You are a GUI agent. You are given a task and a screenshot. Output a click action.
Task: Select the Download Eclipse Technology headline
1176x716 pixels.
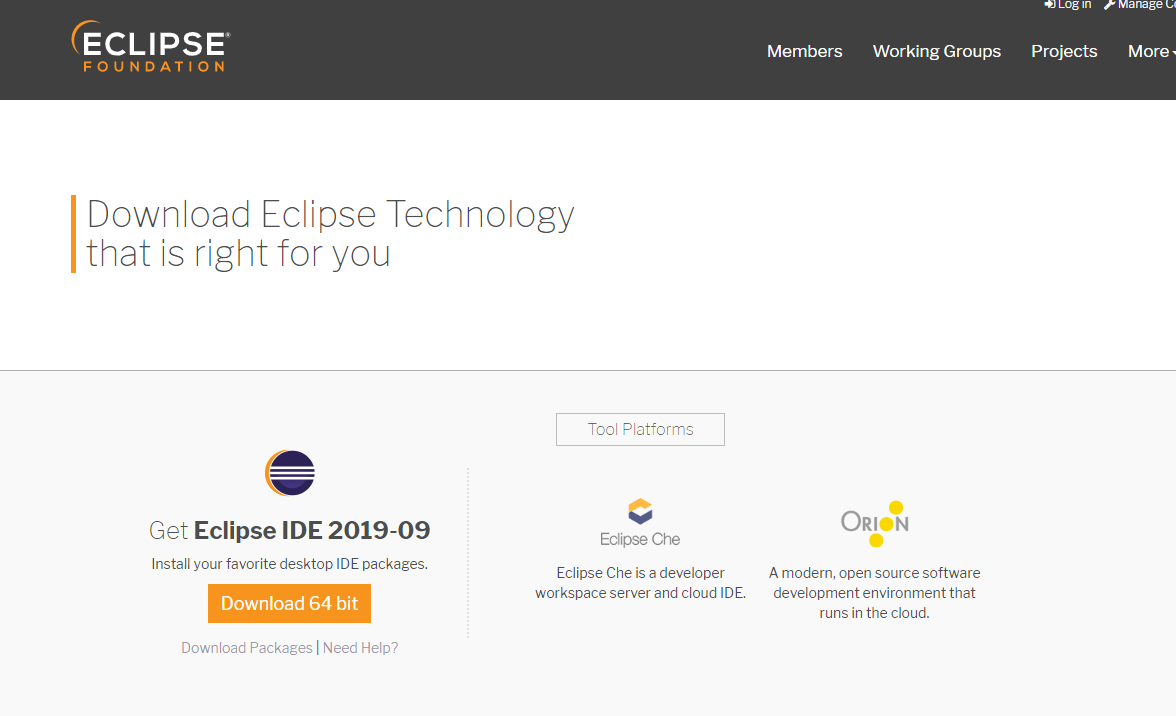click(x=330, y=234)
